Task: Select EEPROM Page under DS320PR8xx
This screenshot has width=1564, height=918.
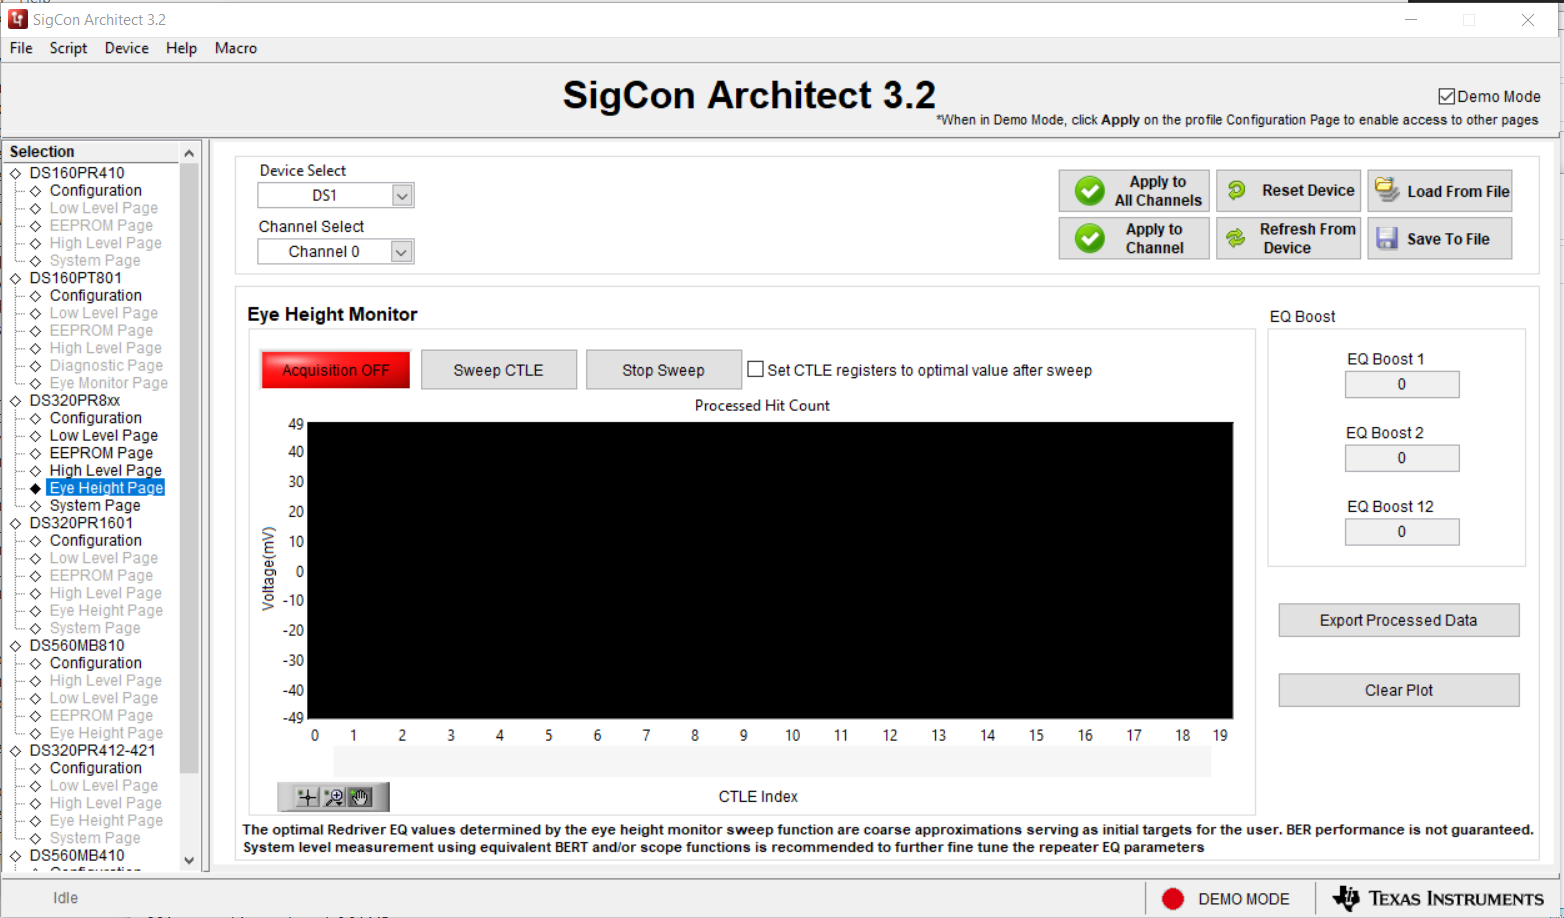Action: click(101, 453)
